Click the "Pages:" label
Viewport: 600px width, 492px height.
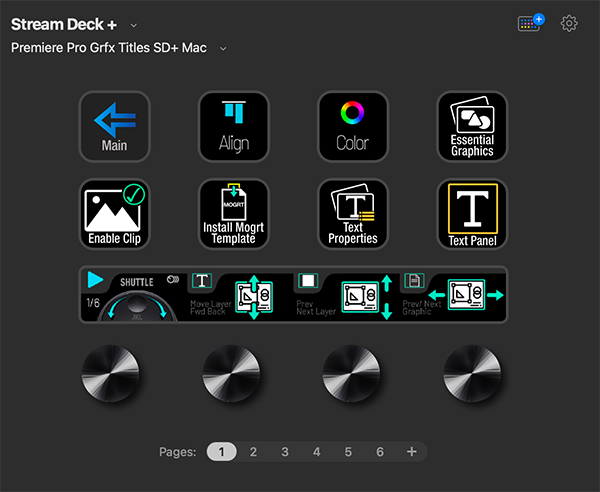pyautogui.click(x=178, y=452)
